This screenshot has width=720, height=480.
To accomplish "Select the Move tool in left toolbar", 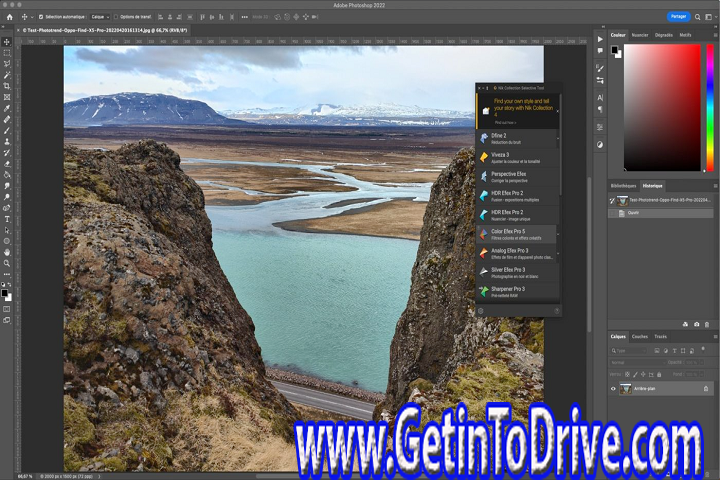I will [7, 42].
